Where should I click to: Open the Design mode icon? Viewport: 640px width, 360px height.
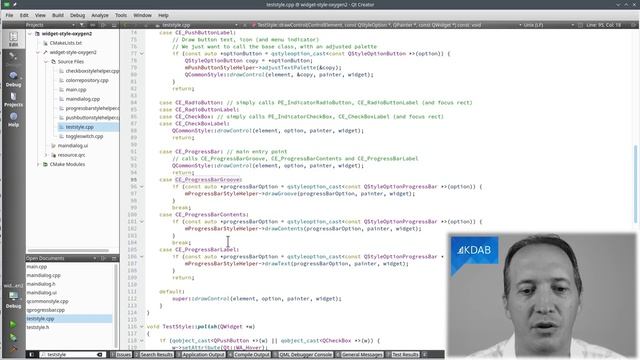click(x=13, y=58)
